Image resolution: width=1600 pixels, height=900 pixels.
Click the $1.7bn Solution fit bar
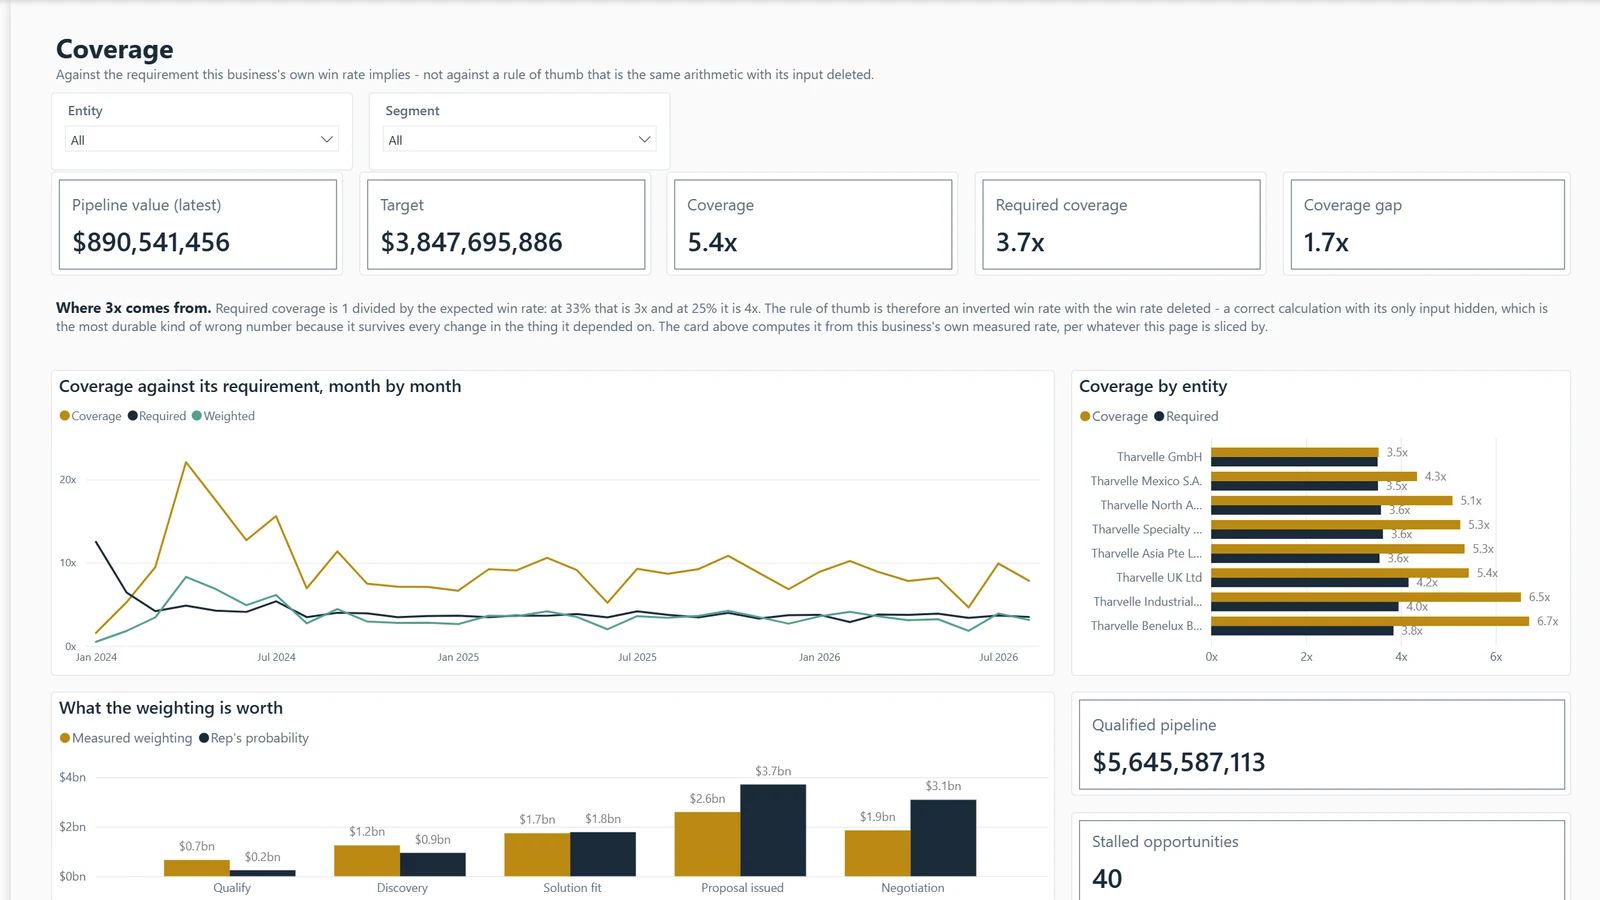pyautogui.click(x=537, y=855)
